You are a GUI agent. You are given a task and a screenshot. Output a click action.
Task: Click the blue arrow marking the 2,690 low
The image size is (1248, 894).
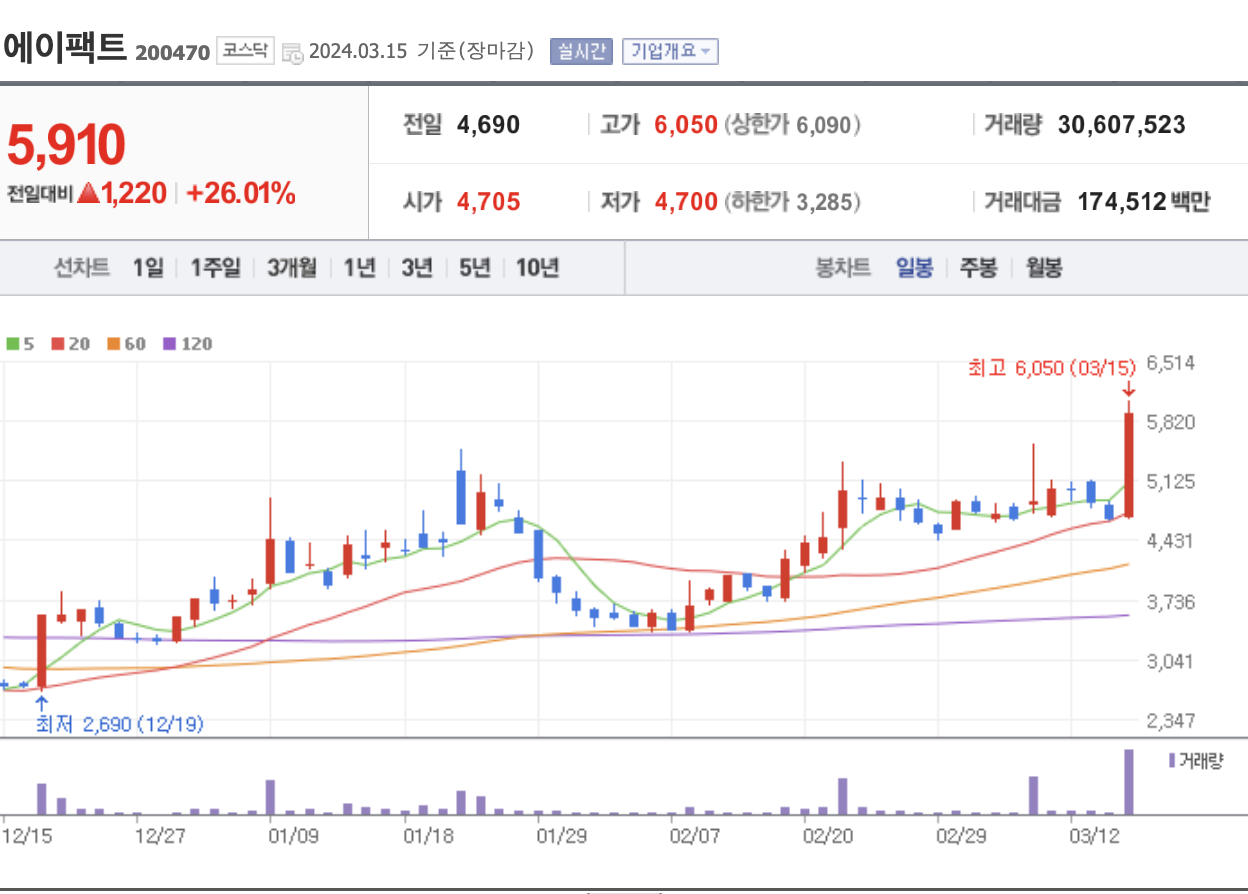(41, 702)
